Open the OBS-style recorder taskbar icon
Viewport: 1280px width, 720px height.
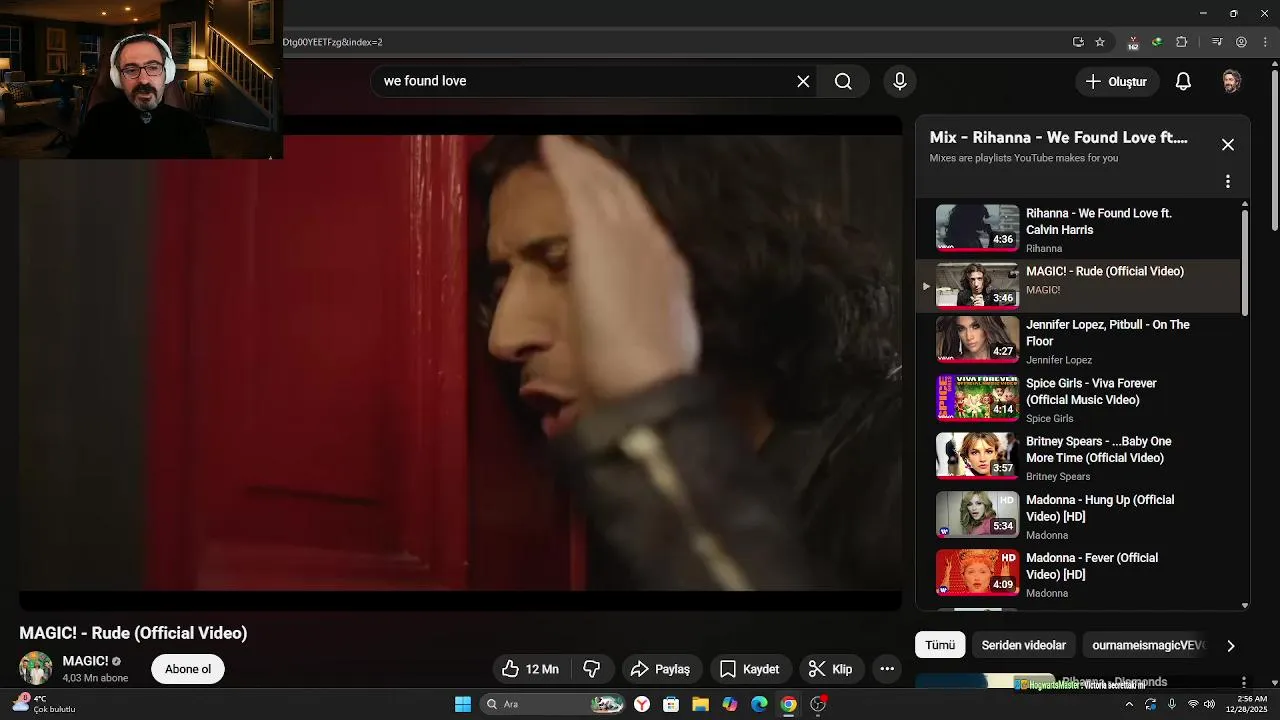coord(818,704)
